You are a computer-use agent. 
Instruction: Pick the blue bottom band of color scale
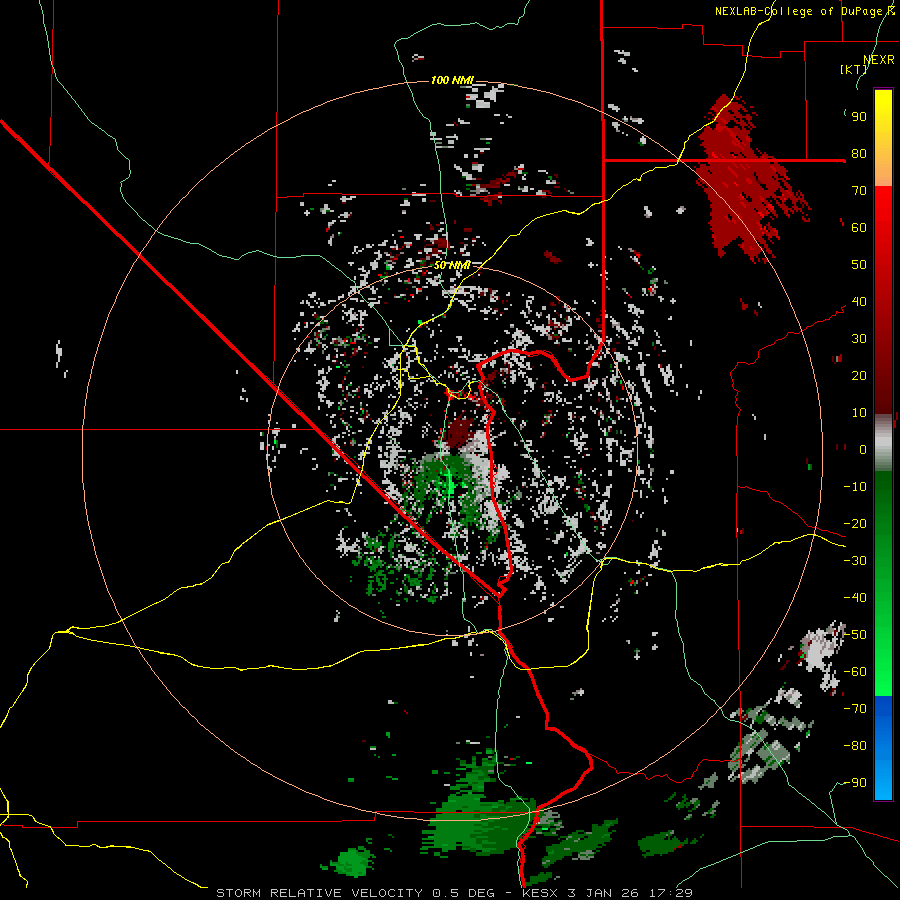[883, 748]
